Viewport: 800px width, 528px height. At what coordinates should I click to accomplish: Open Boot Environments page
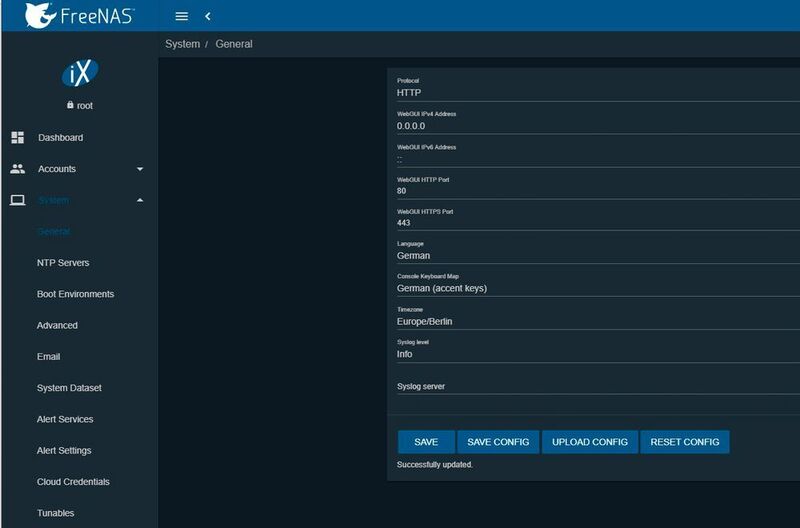point(76,294)
